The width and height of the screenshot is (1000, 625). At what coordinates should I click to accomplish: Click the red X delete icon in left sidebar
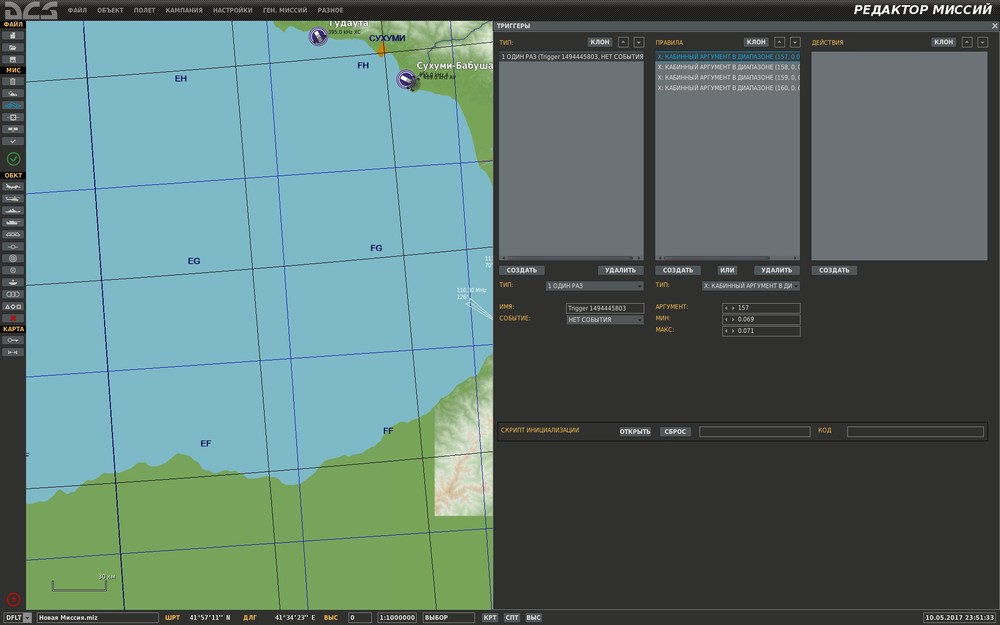click(x=13, y=318)
